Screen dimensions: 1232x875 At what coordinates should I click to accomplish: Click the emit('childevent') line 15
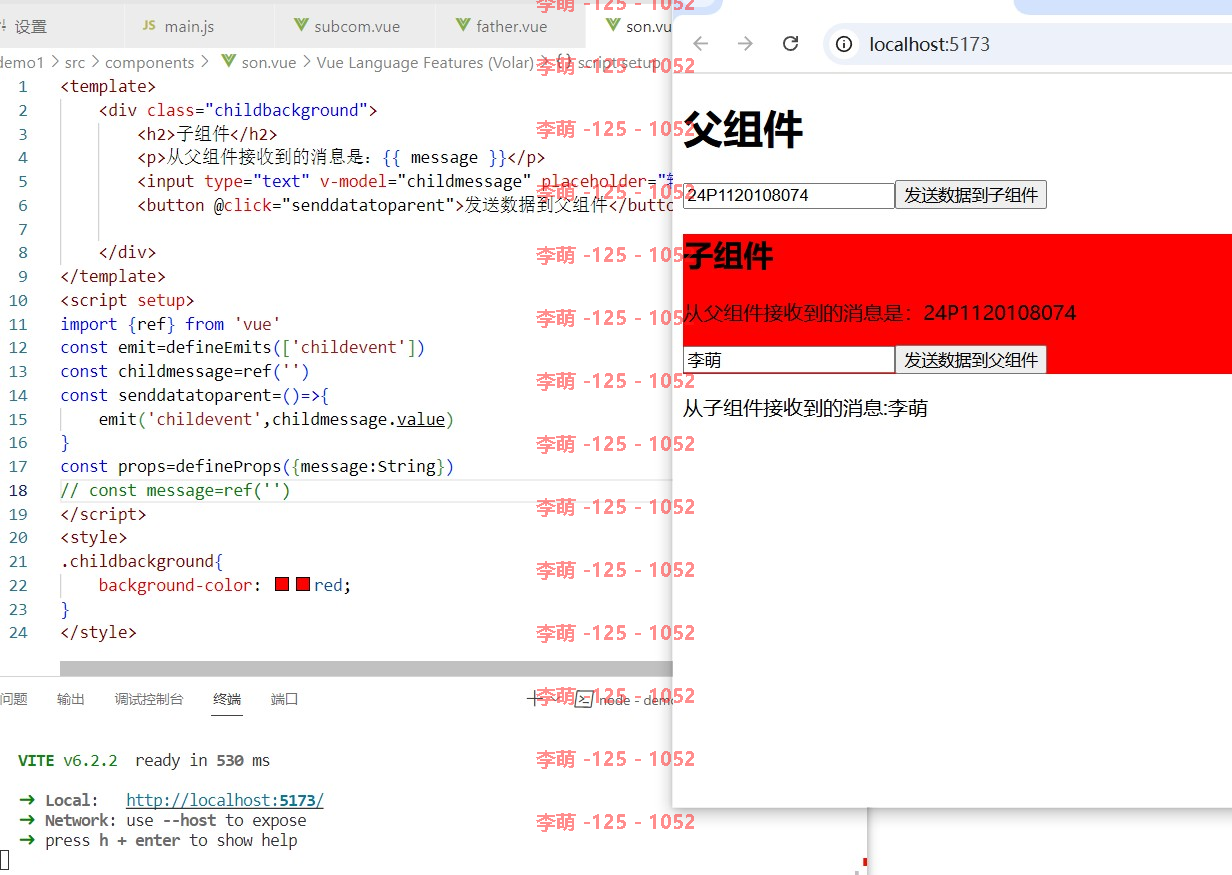(x=276, y=419)
